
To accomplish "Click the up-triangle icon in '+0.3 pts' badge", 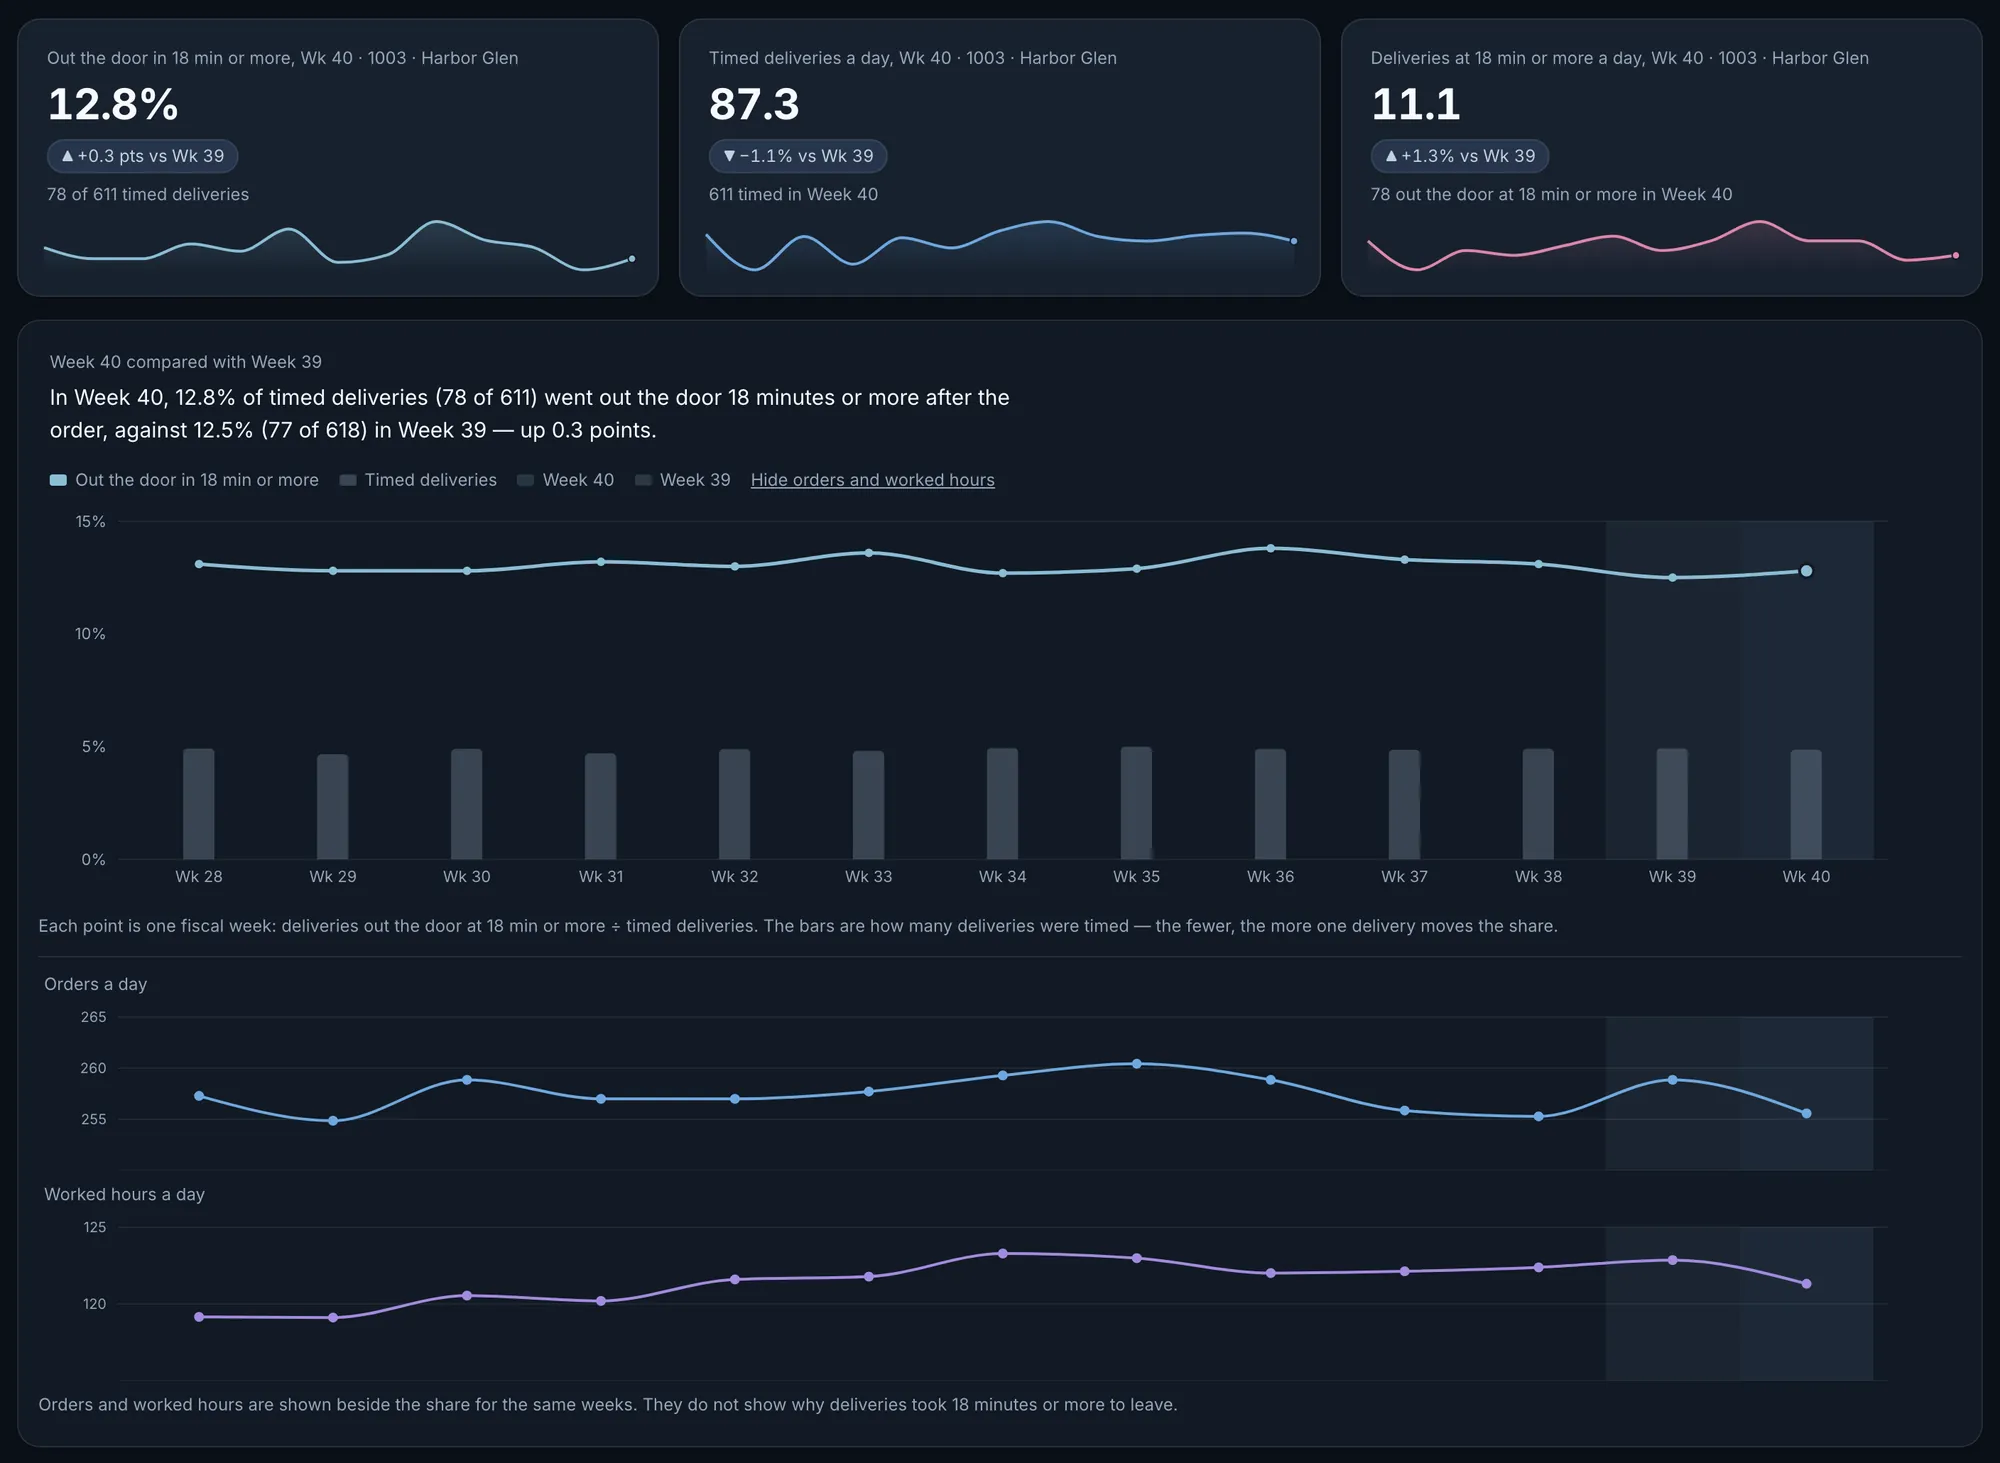I will pyautogui.click(x=67, y=156).
